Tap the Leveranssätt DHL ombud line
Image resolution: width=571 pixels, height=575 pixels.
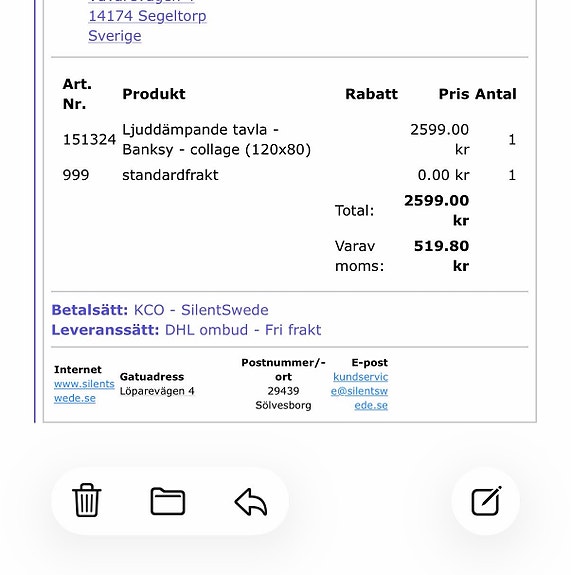point(186,330)
